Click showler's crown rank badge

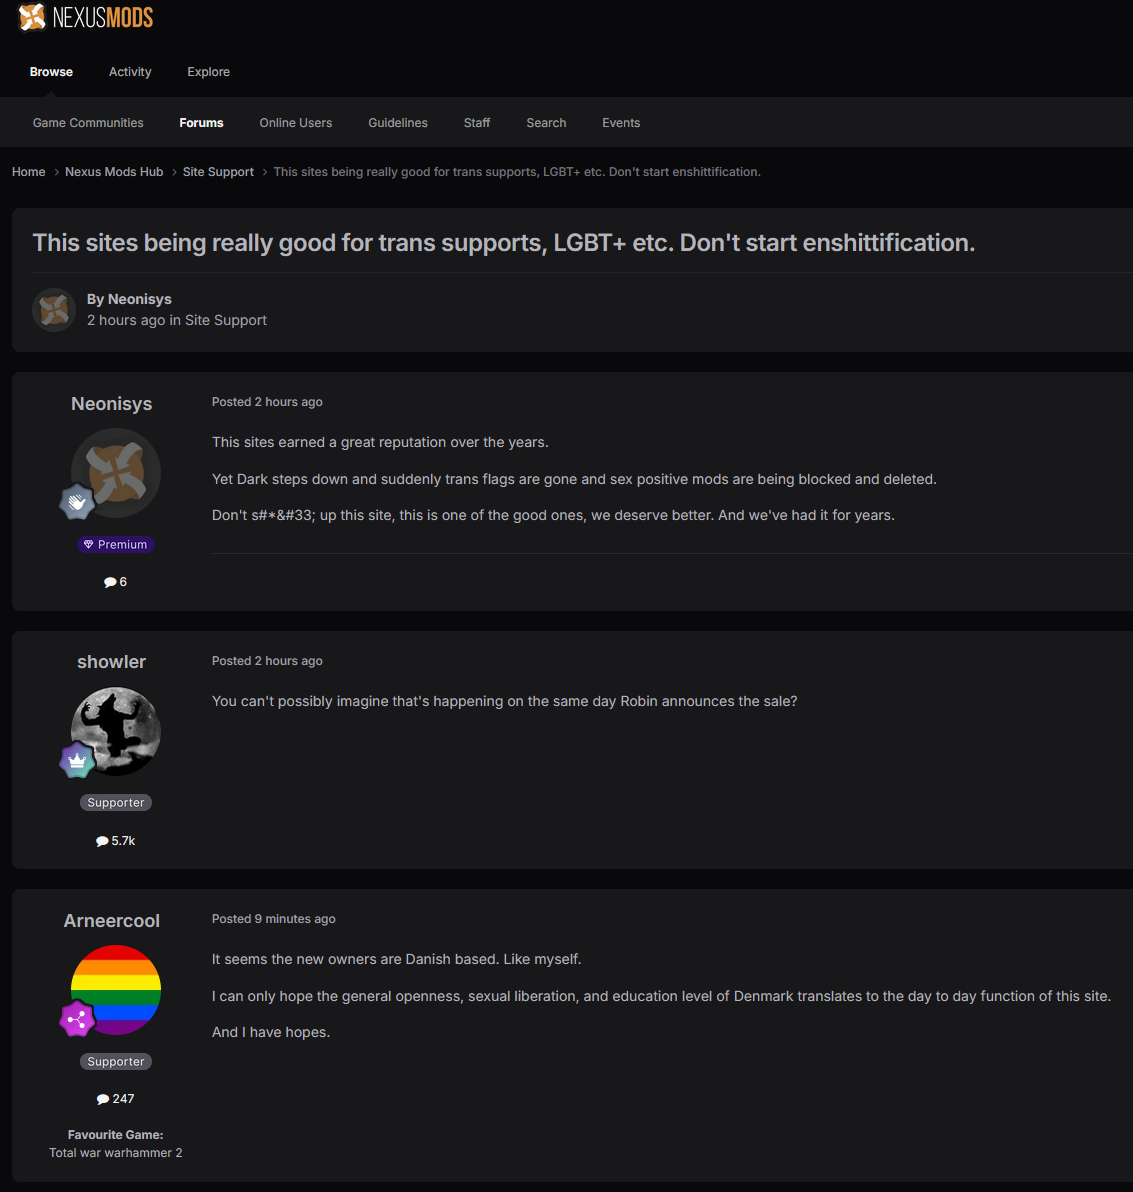[77, 760]
